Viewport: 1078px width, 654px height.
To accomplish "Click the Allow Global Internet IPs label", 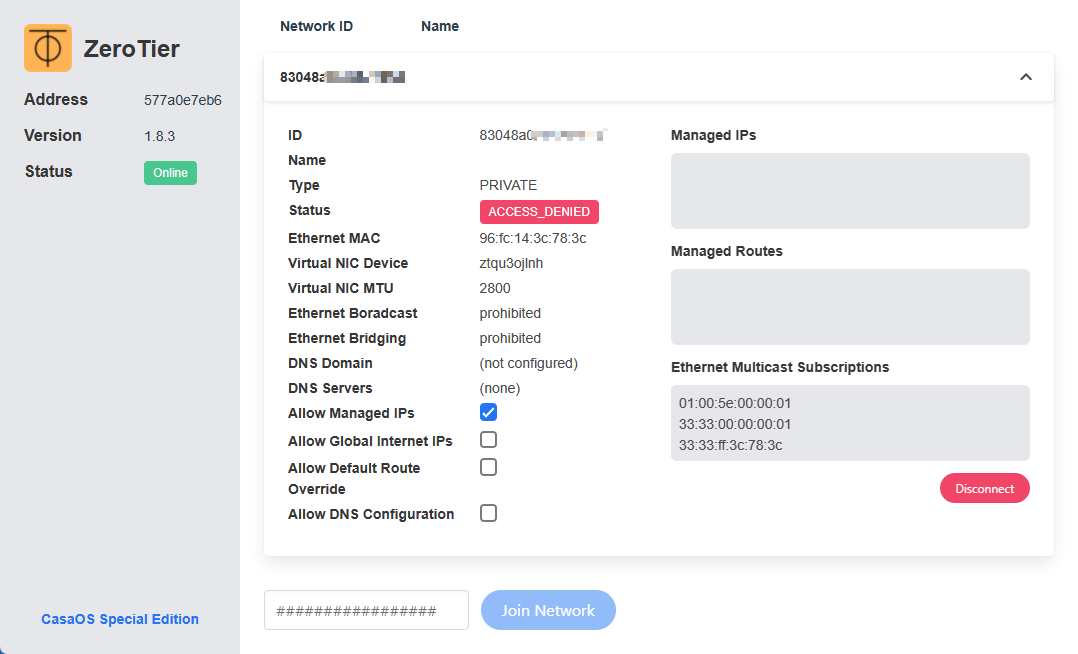I will point(370,442).
